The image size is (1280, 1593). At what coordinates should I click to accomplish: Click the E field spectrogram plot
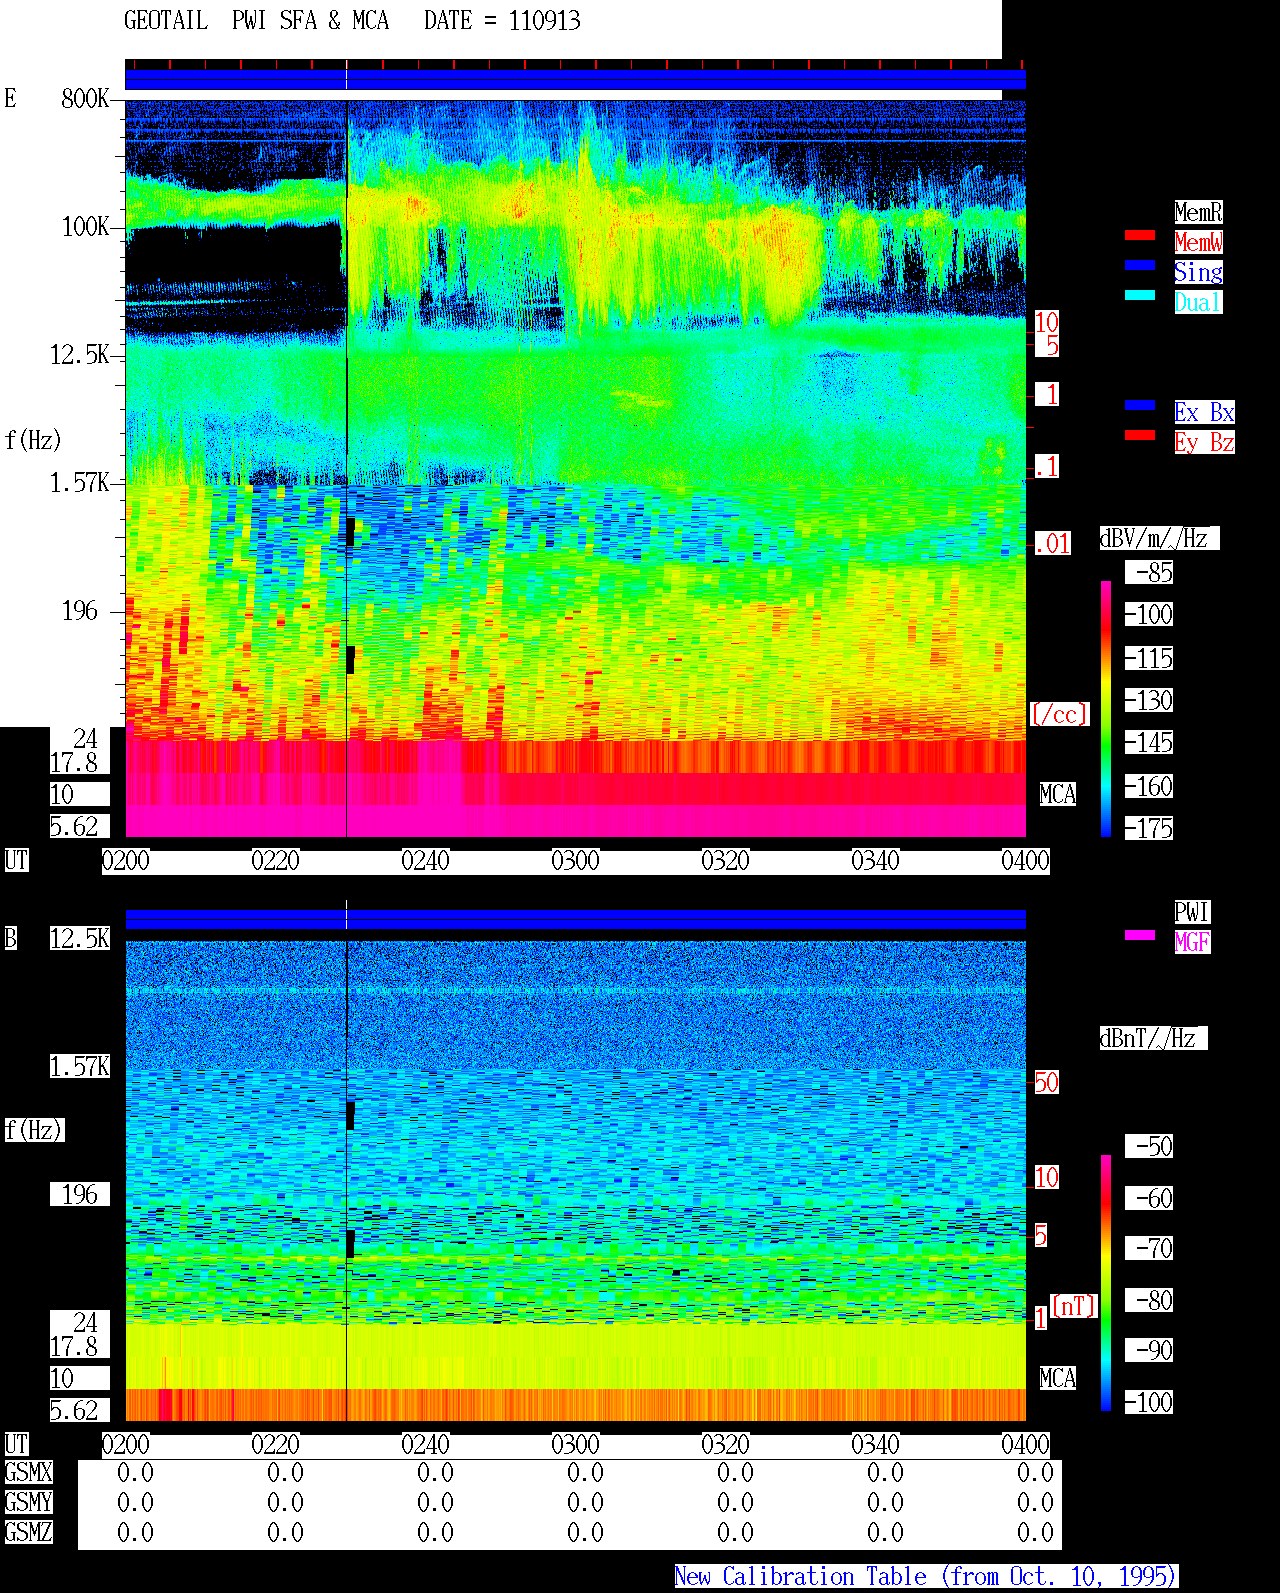point(575,468)
